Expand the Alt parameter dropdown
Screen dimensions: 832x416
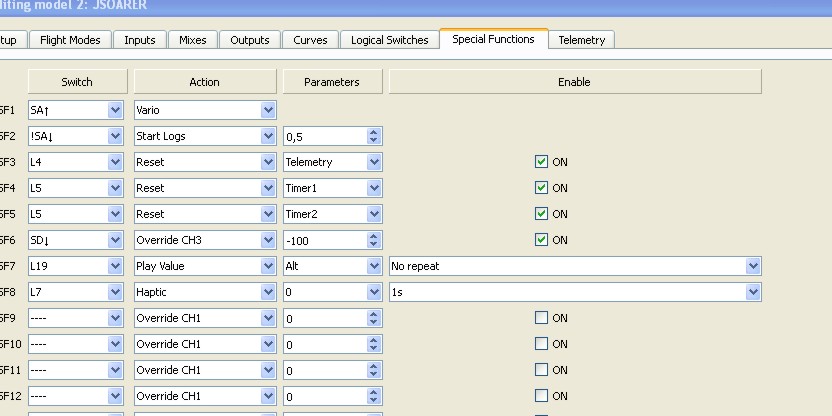pyautogui.click(x=374, y=266)
